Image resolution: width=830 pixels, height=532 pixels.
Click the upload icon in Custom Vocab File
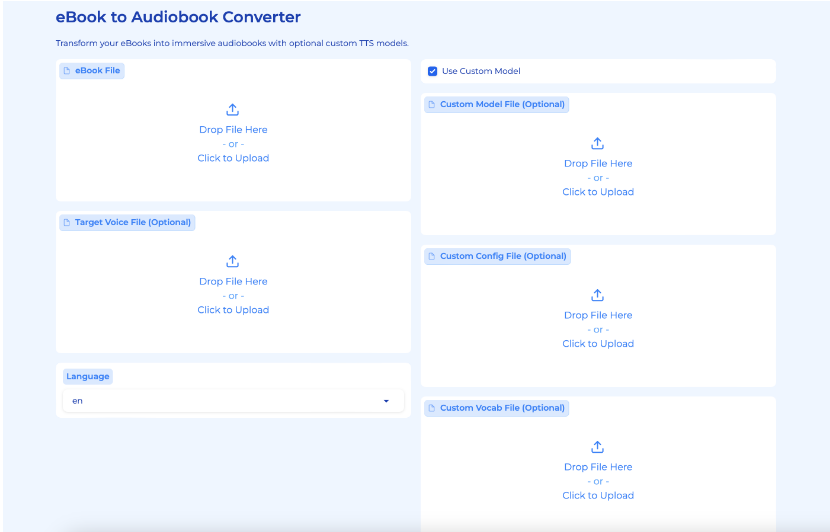[598, 448]
